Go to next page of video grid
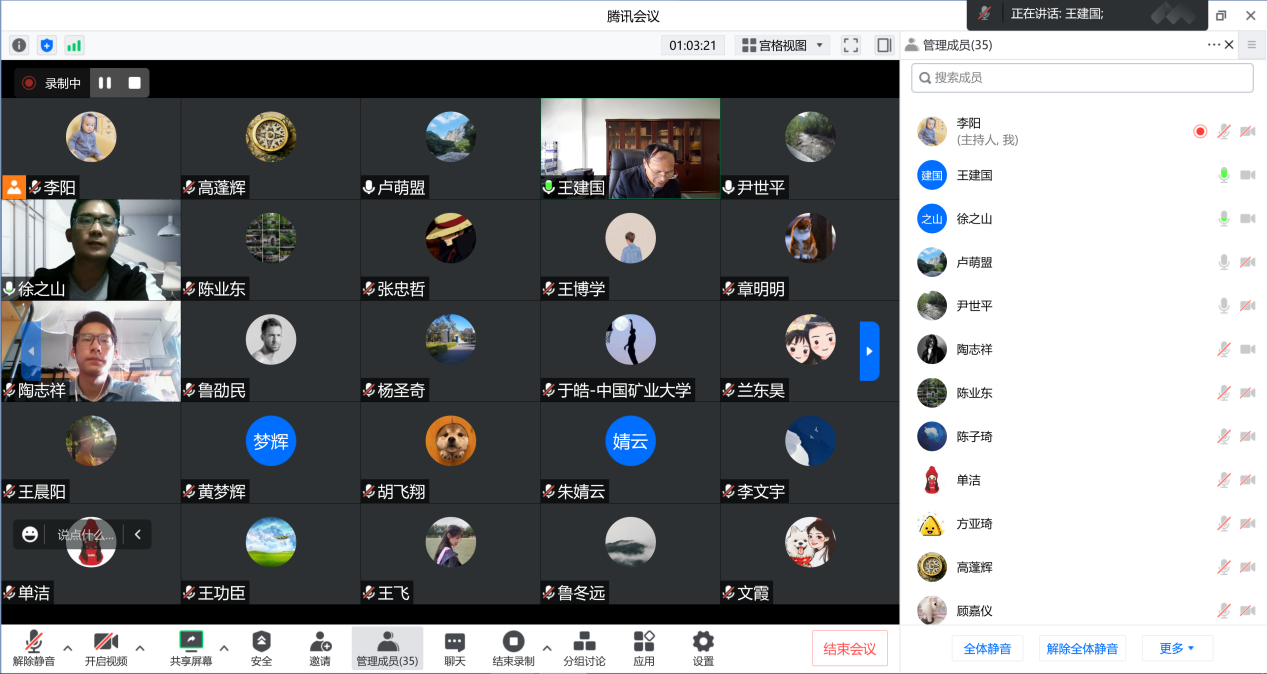 [x=869, y=351]
